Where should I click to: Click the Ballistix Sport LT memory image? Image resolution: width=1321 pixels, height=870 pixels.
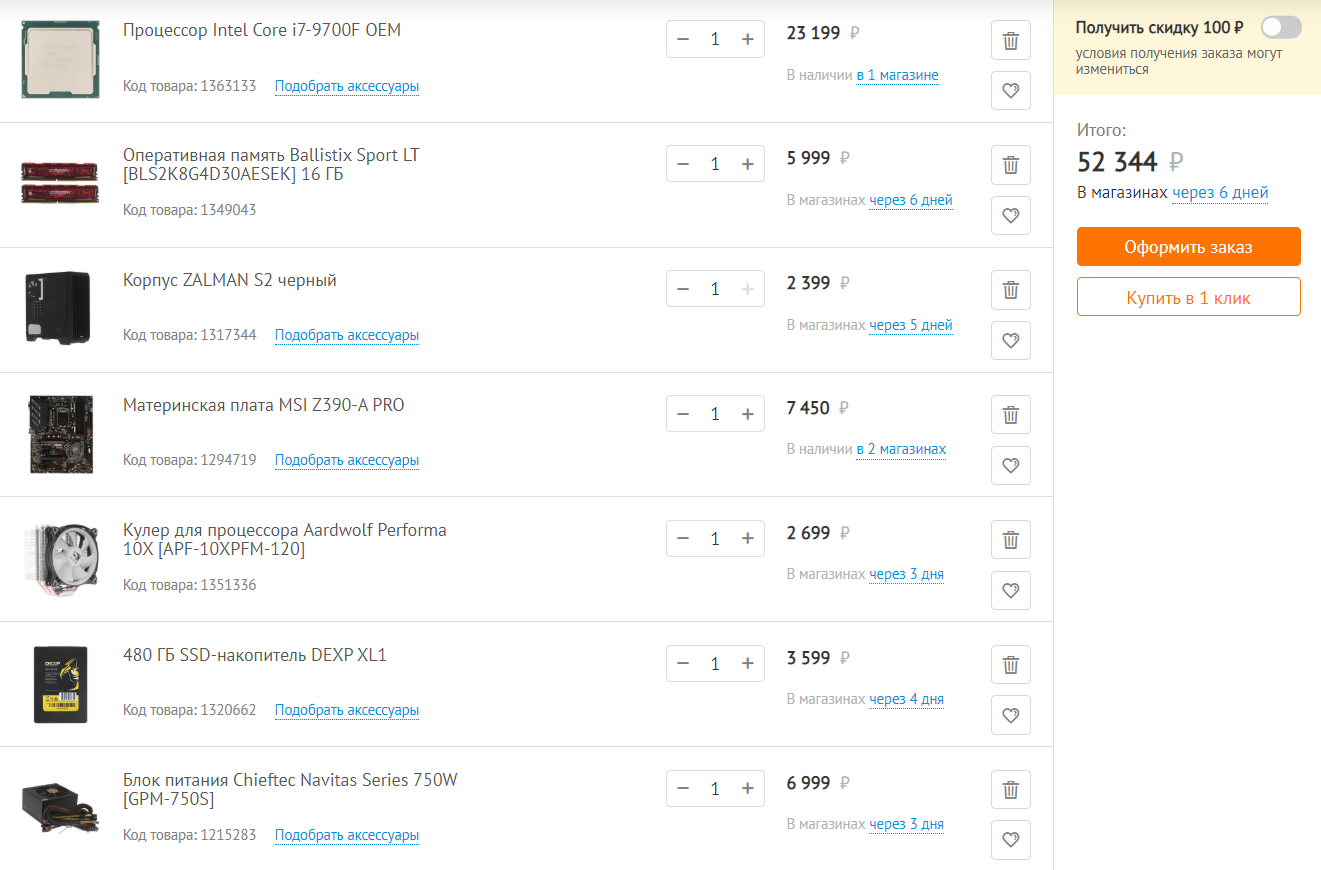[x=59, y=181]
